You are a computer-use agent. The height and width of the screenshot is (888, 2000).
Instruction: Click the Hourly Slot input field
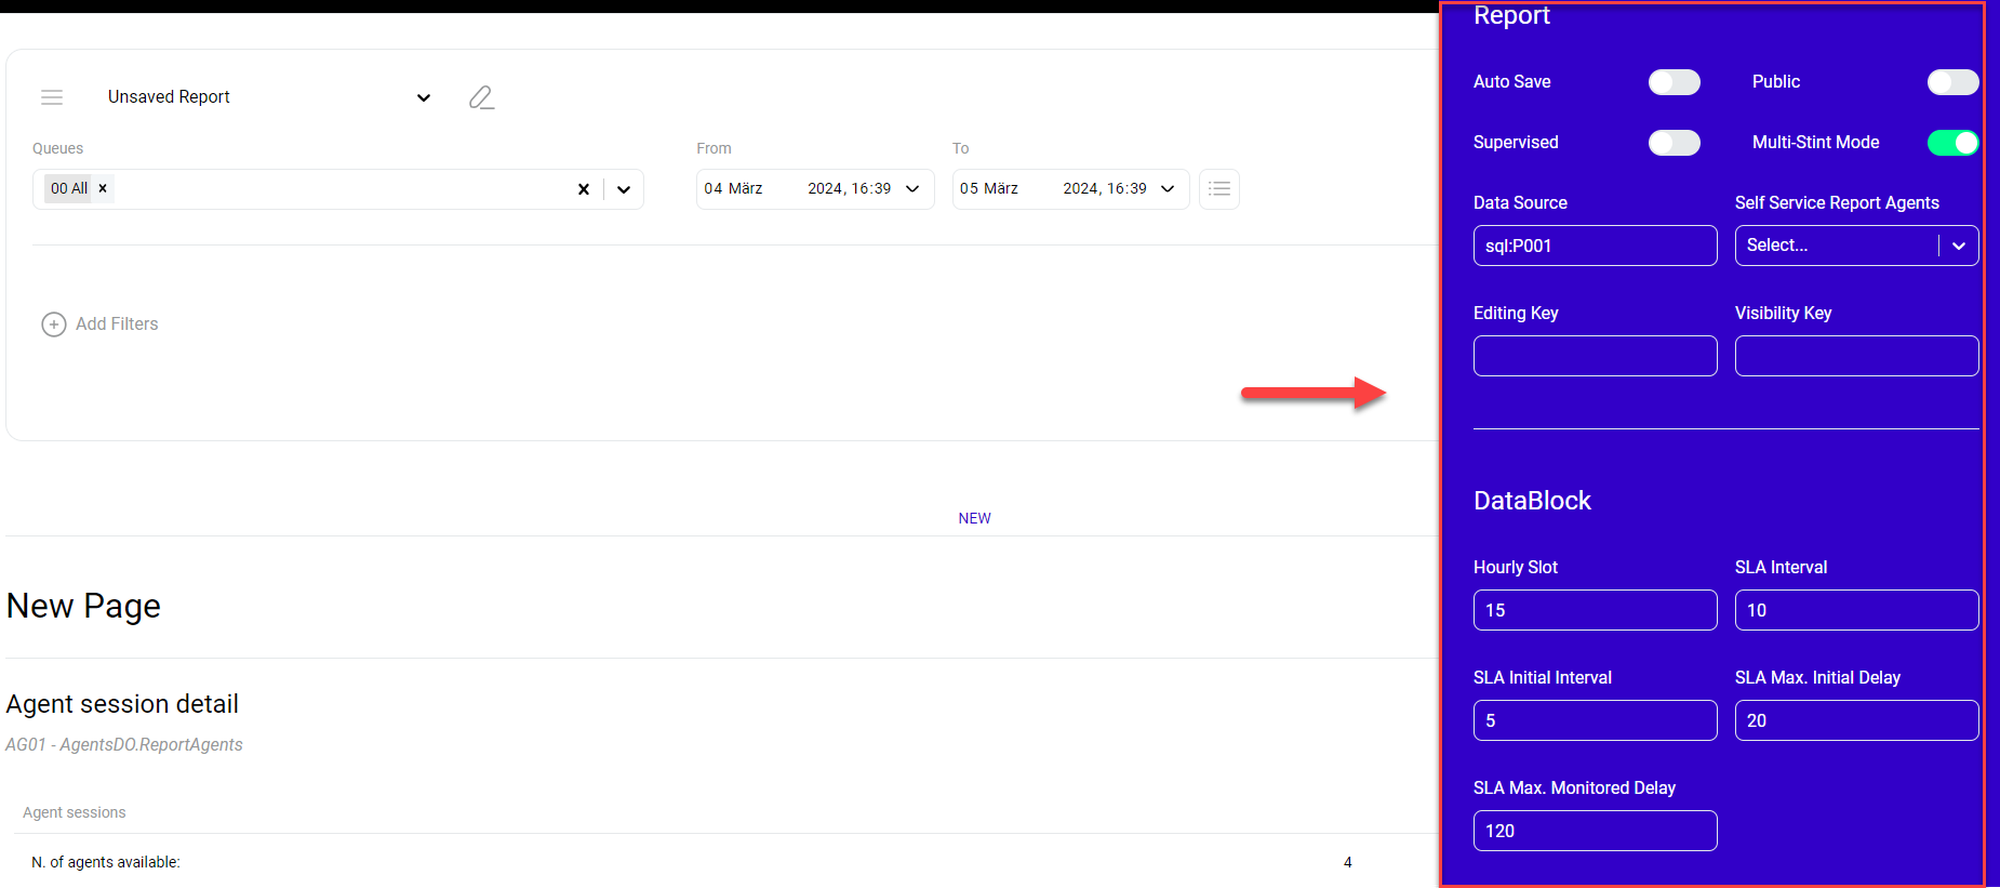click(1594, 610)
